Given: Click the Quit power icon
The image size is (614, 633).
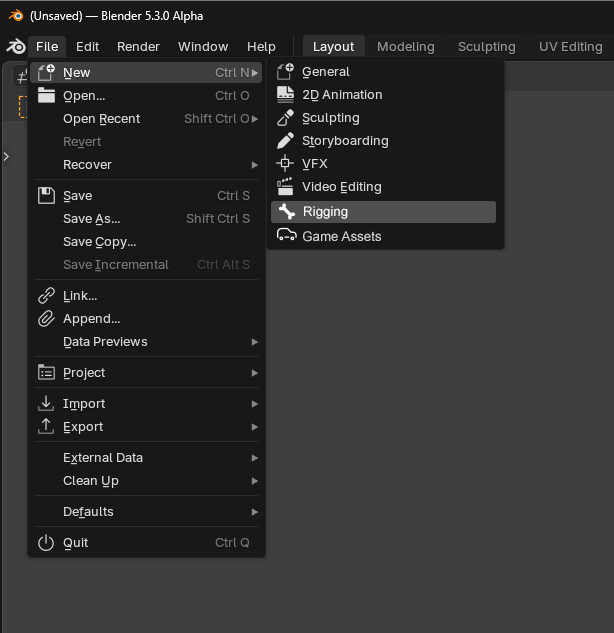Looking at the screenshot, I should [46, 543].
